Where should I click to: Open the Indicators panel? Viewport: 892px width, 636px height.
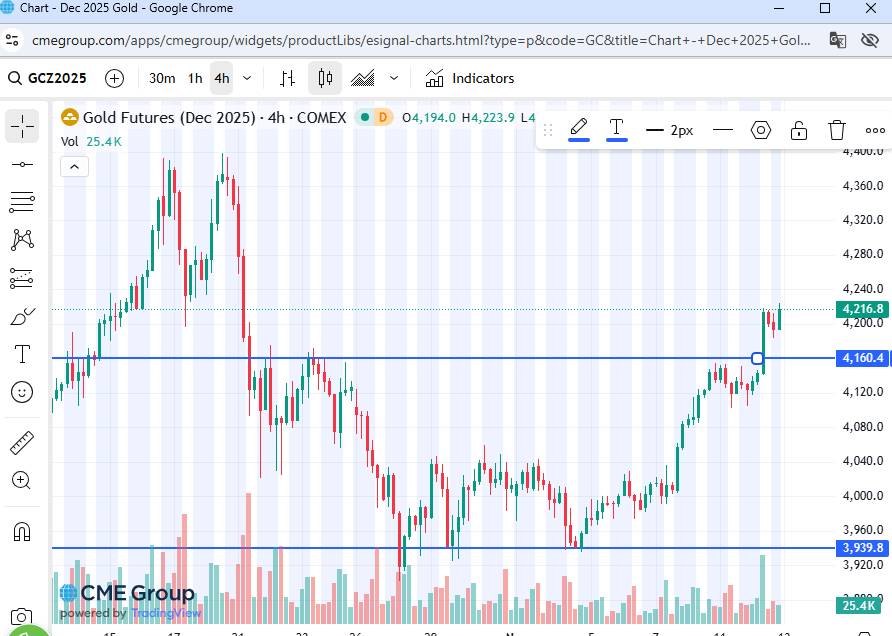tap(470, 78)
